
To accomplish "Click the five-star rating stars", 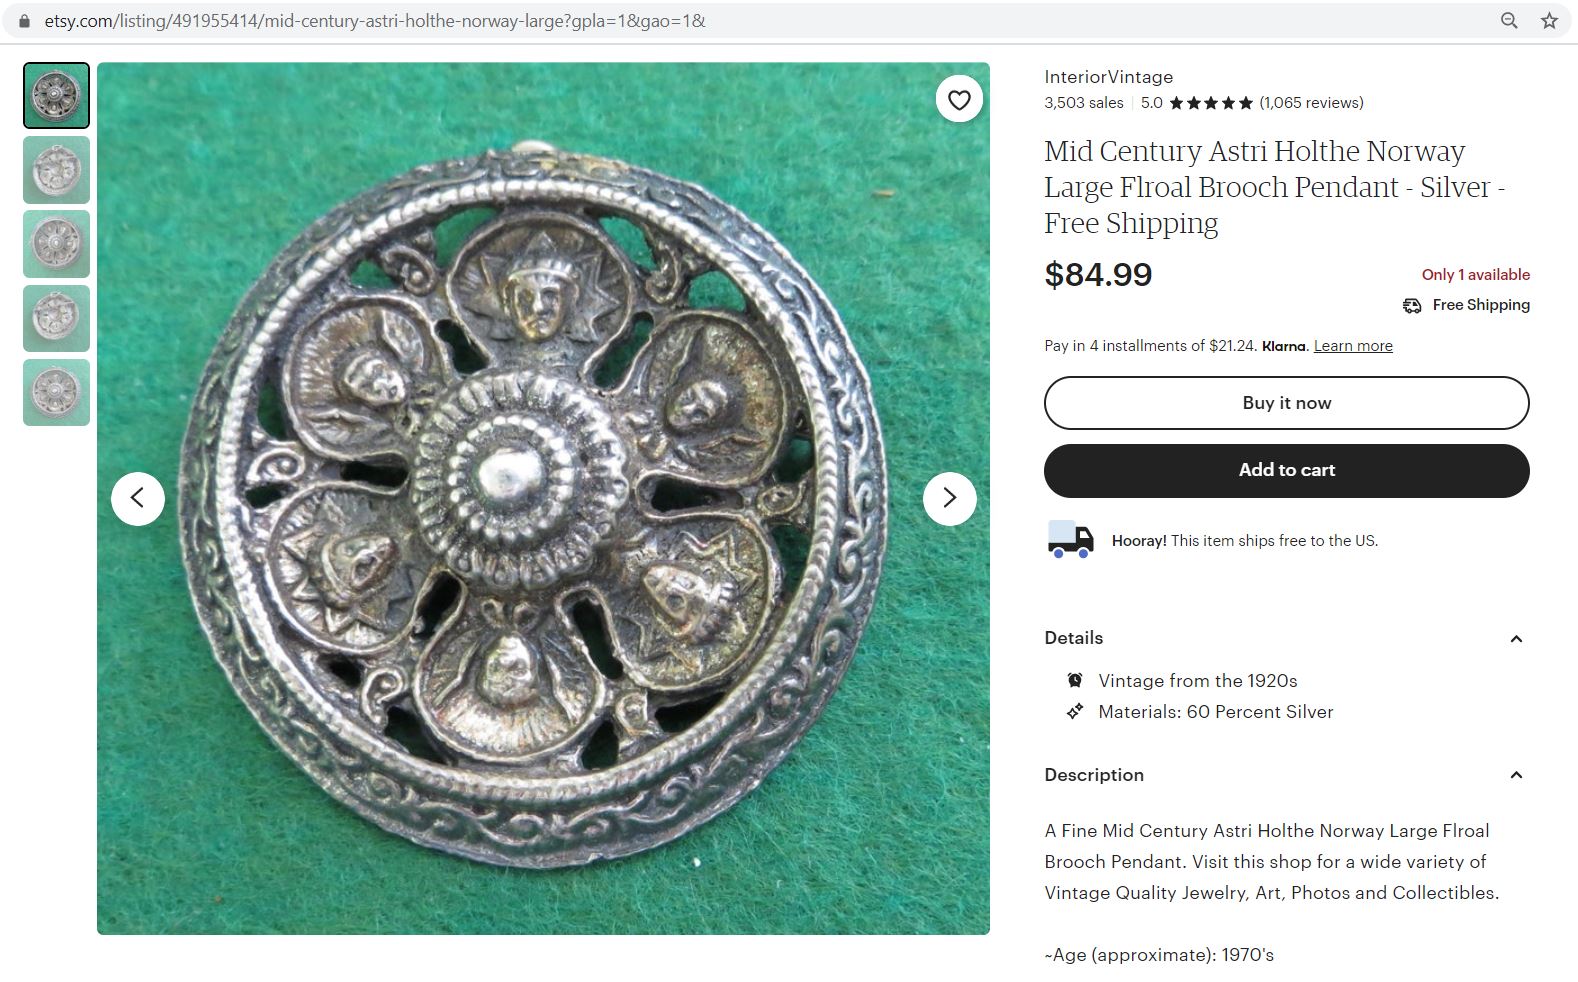I will pyautogui.click(x=1210, y=103).
